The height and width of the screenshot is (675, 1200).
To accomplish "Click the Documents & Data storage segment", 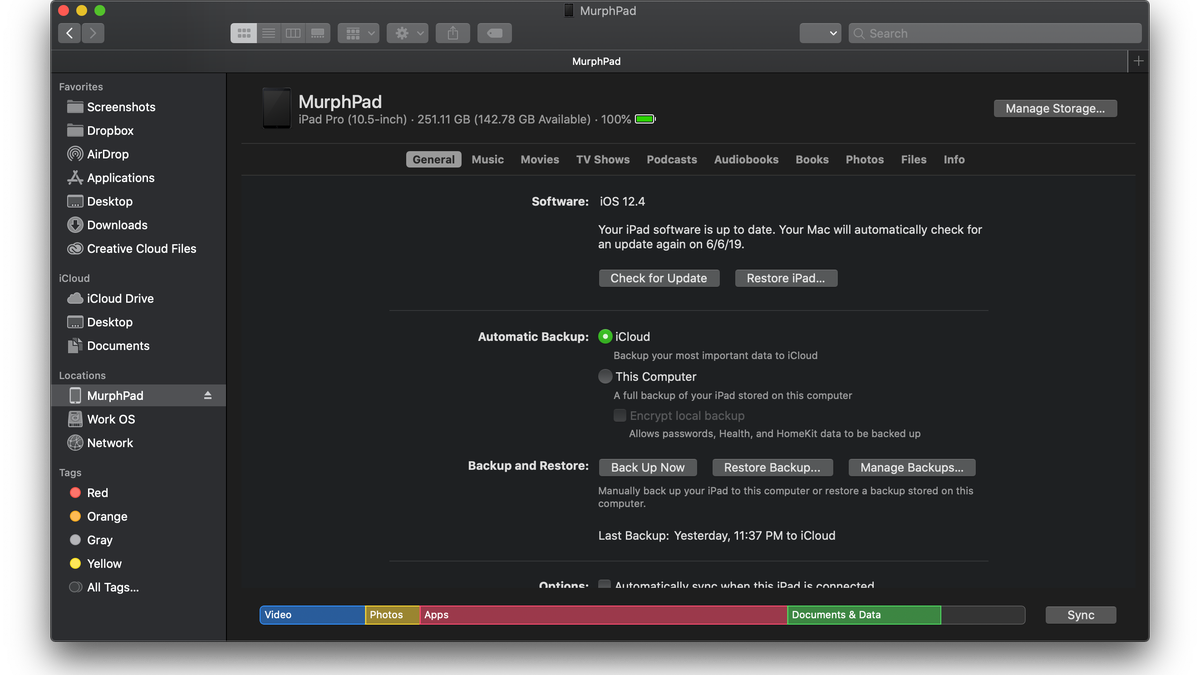I will pos(864,615).
